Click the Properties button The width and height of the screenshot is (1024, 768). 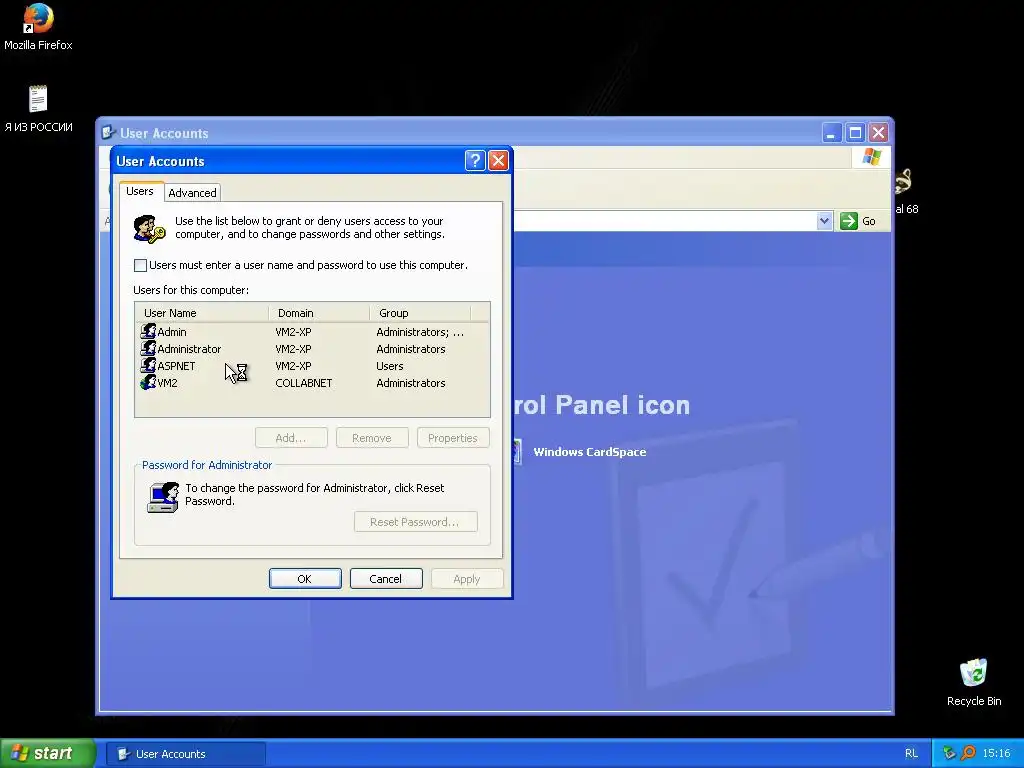[453, 438]
